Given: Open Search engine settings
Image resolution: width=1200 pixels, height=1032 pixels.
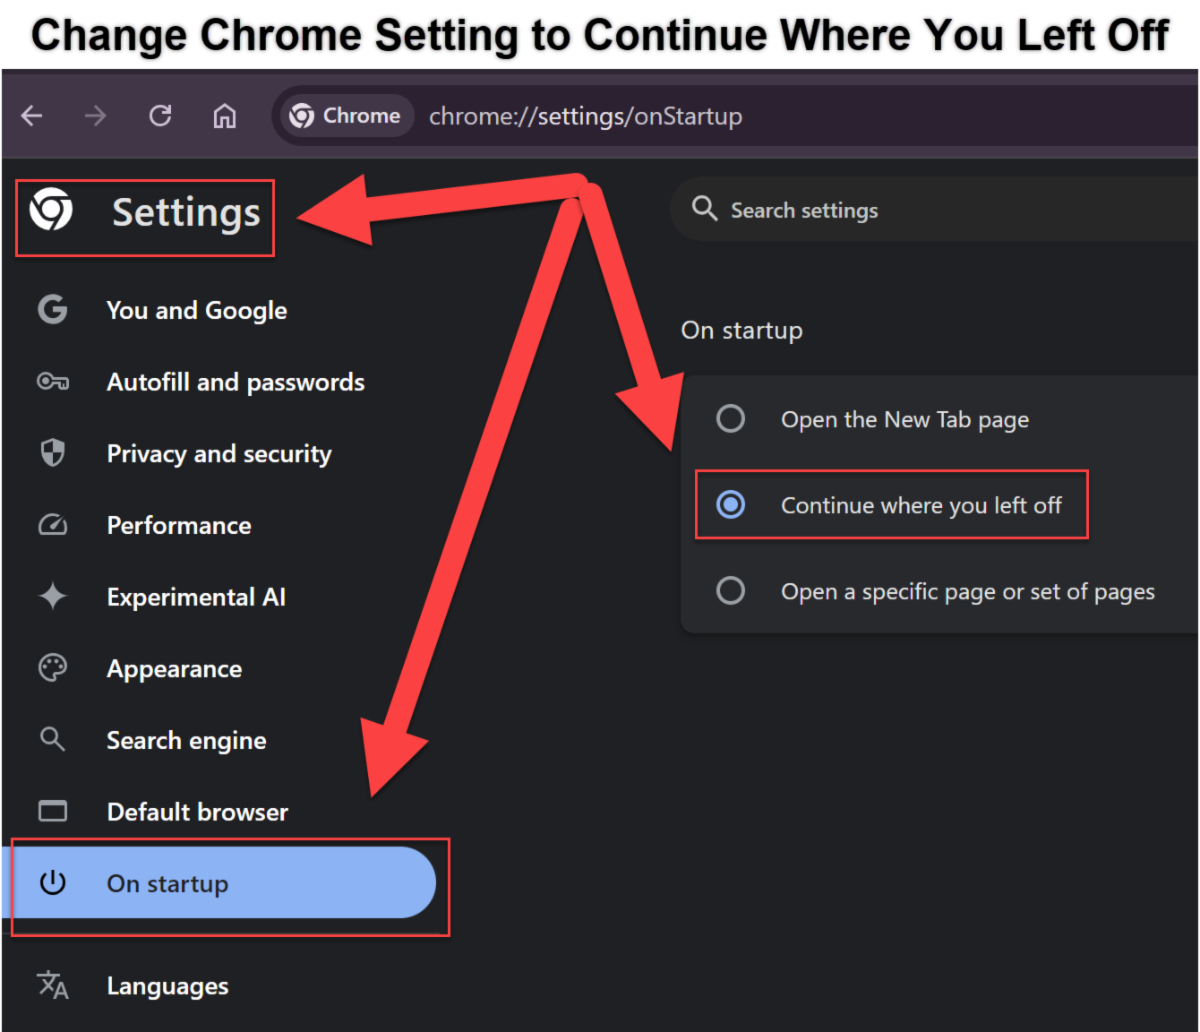Looking at the screenshot, I should pos(186,740).
